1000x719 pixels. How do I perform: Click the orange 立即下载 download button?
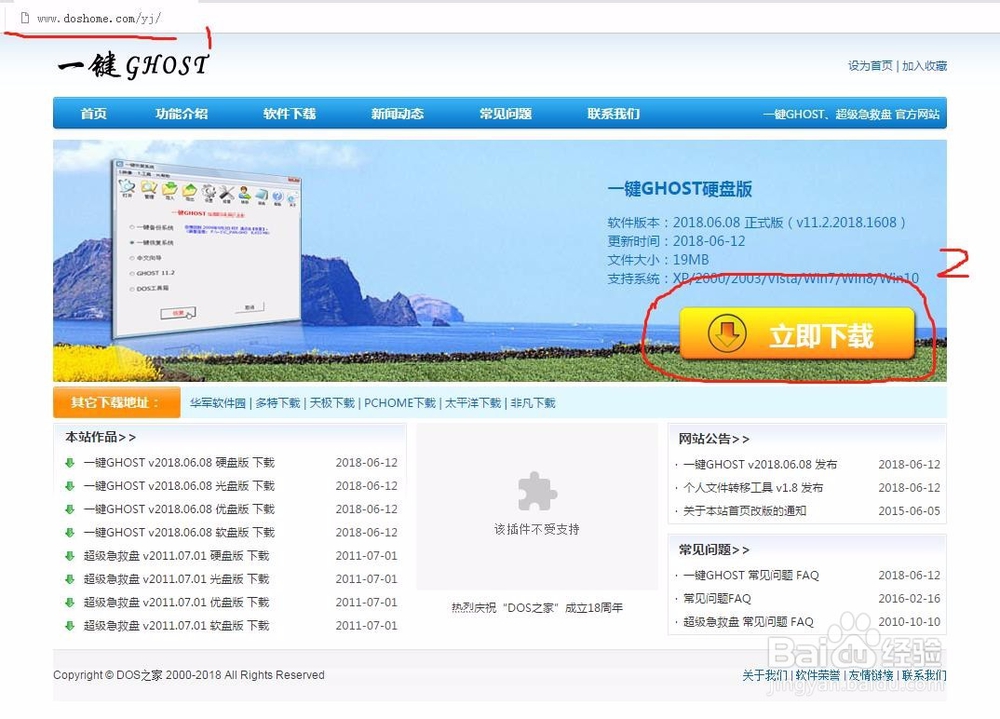(x=797, y=334)
